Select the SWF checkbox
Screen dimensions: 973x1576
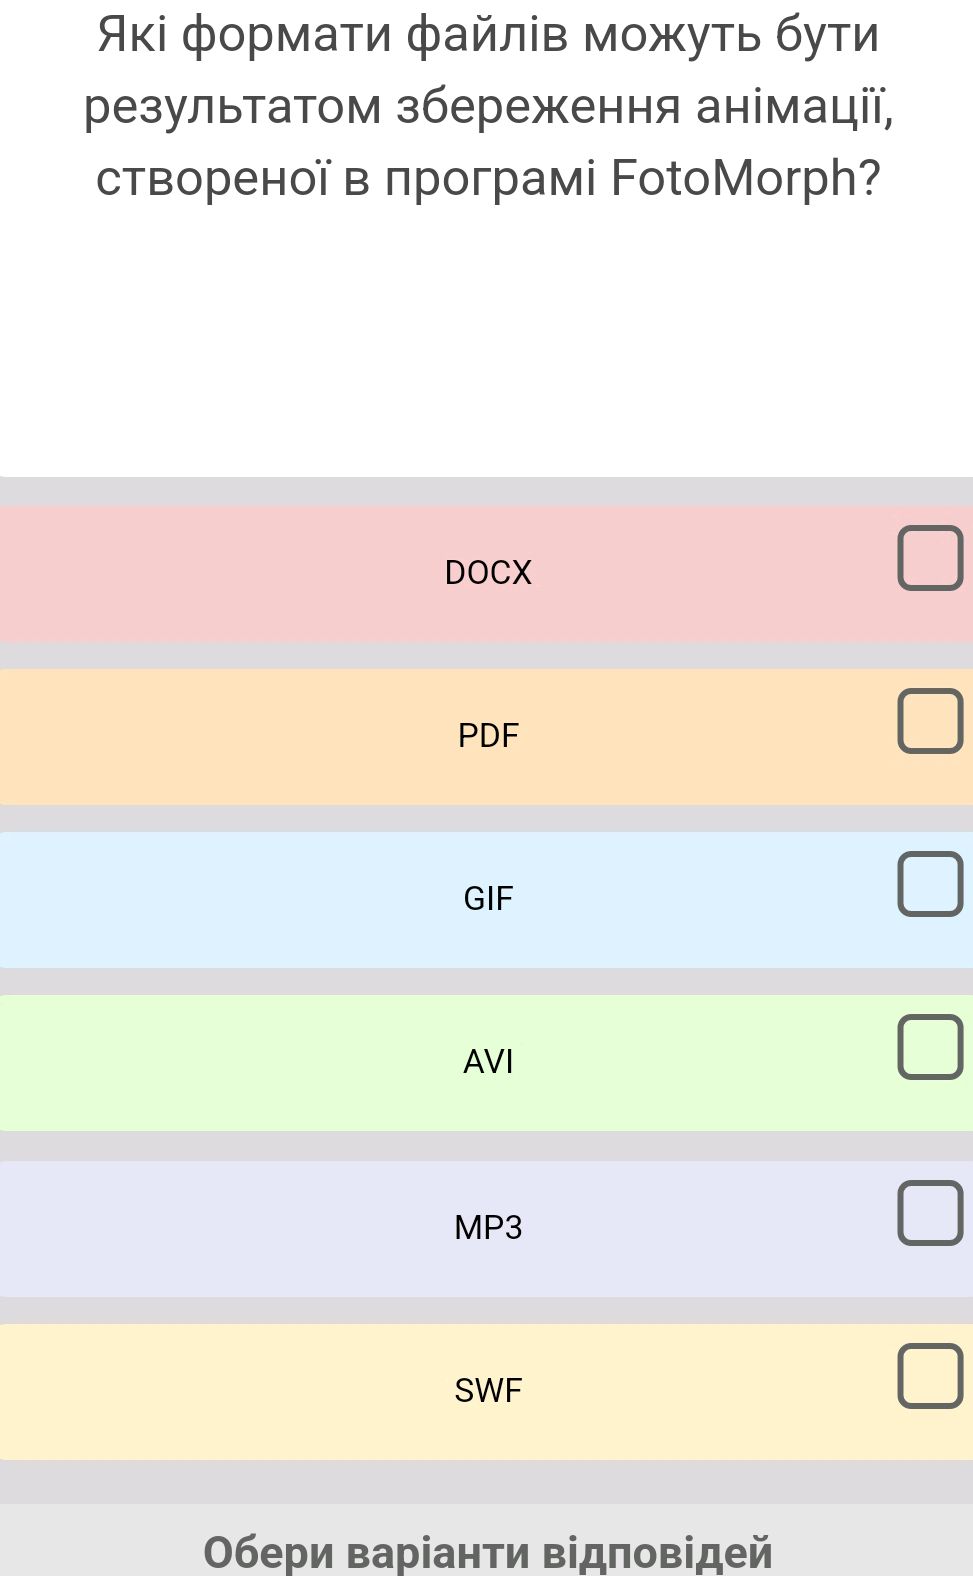point(929,1376)
